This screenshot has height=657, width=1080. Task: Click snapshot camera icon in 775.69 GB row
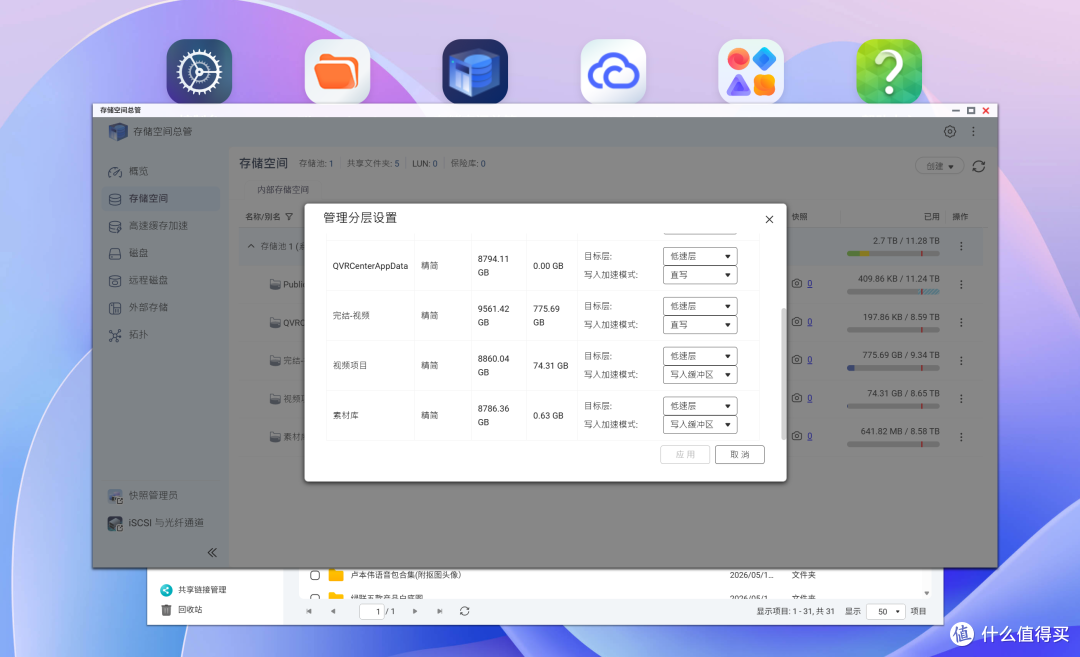pyautogui.click(x=797, y=359)
